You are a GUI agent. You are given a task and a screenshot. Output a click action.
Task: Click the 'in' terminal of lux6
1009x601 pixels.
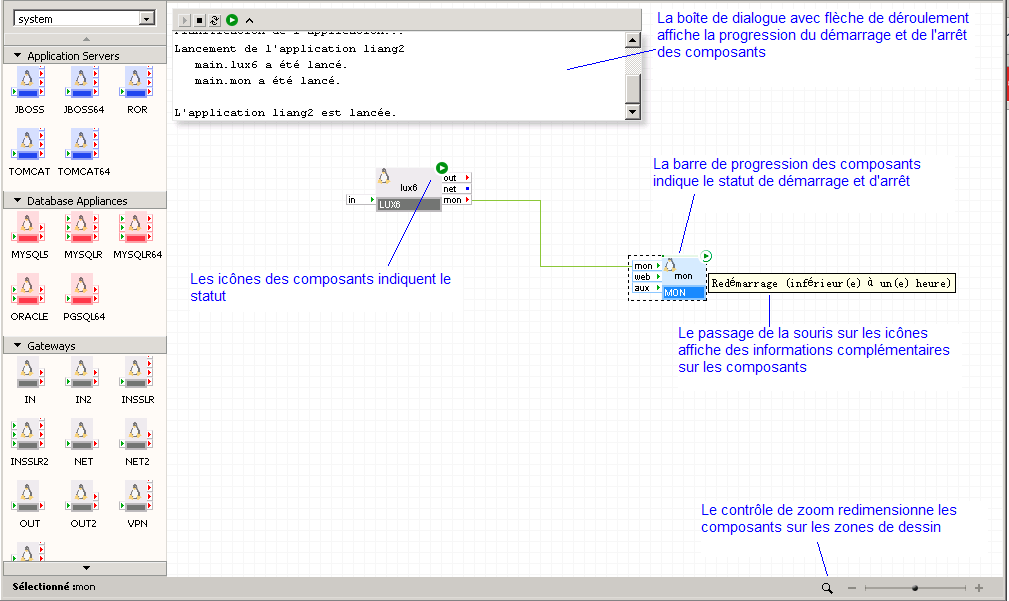(361, 200)
